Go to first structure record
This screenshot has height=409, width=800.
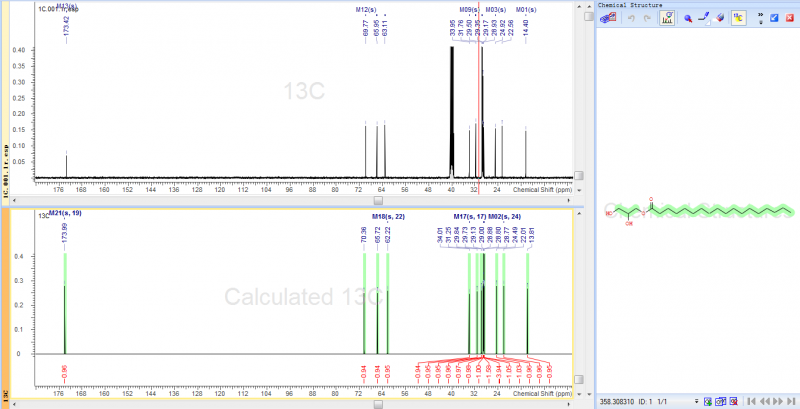[x=751, y=402]
